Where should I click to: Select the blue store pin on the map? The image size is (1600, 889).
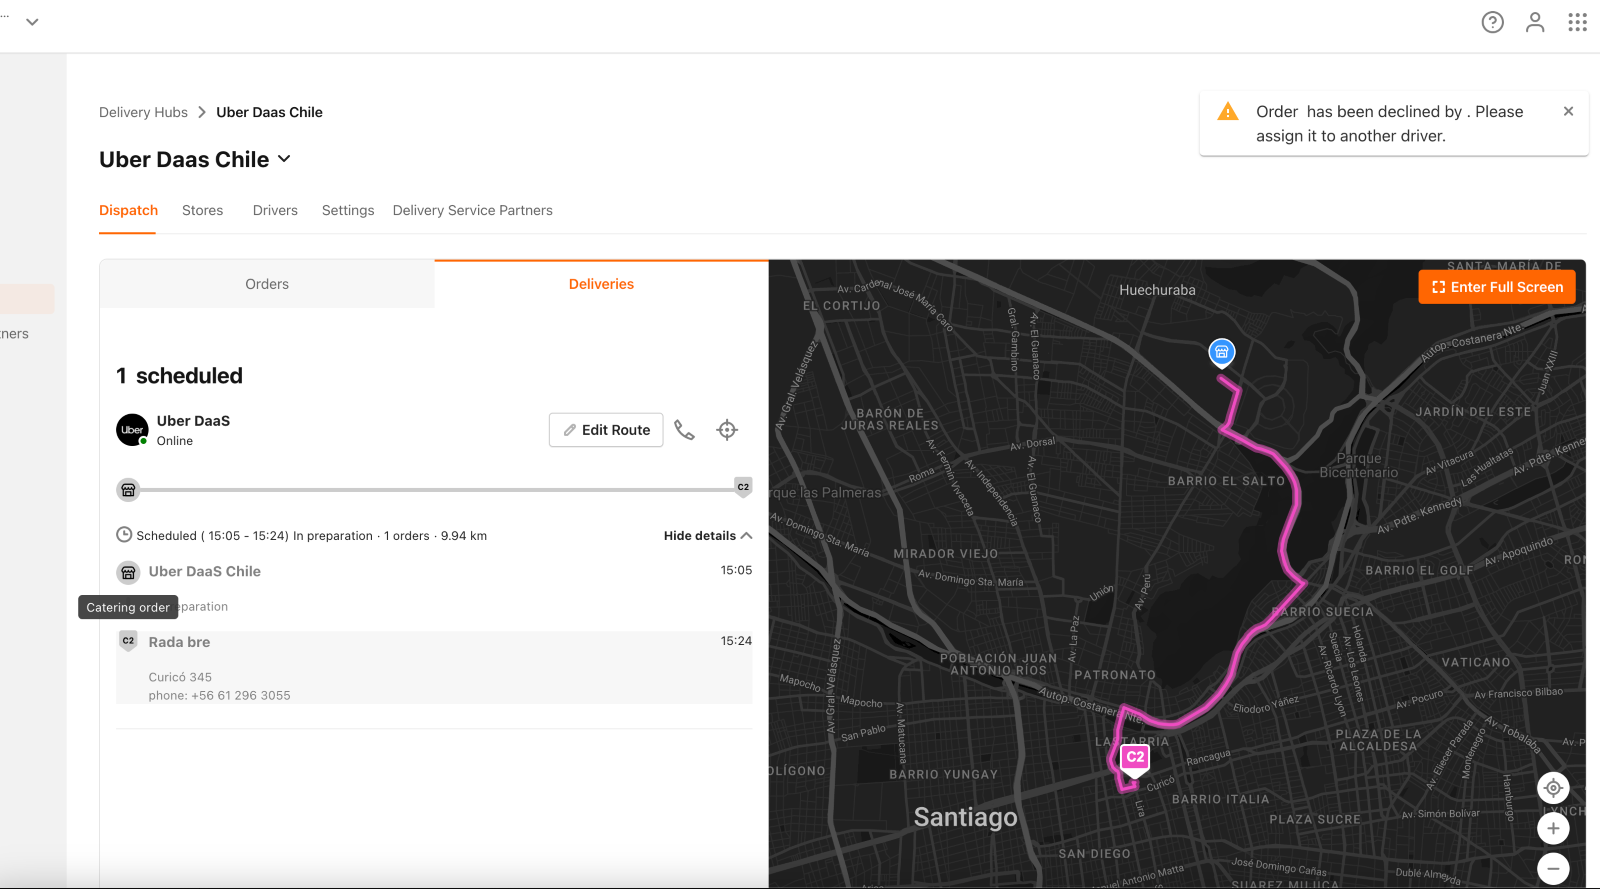[1222, 352]
